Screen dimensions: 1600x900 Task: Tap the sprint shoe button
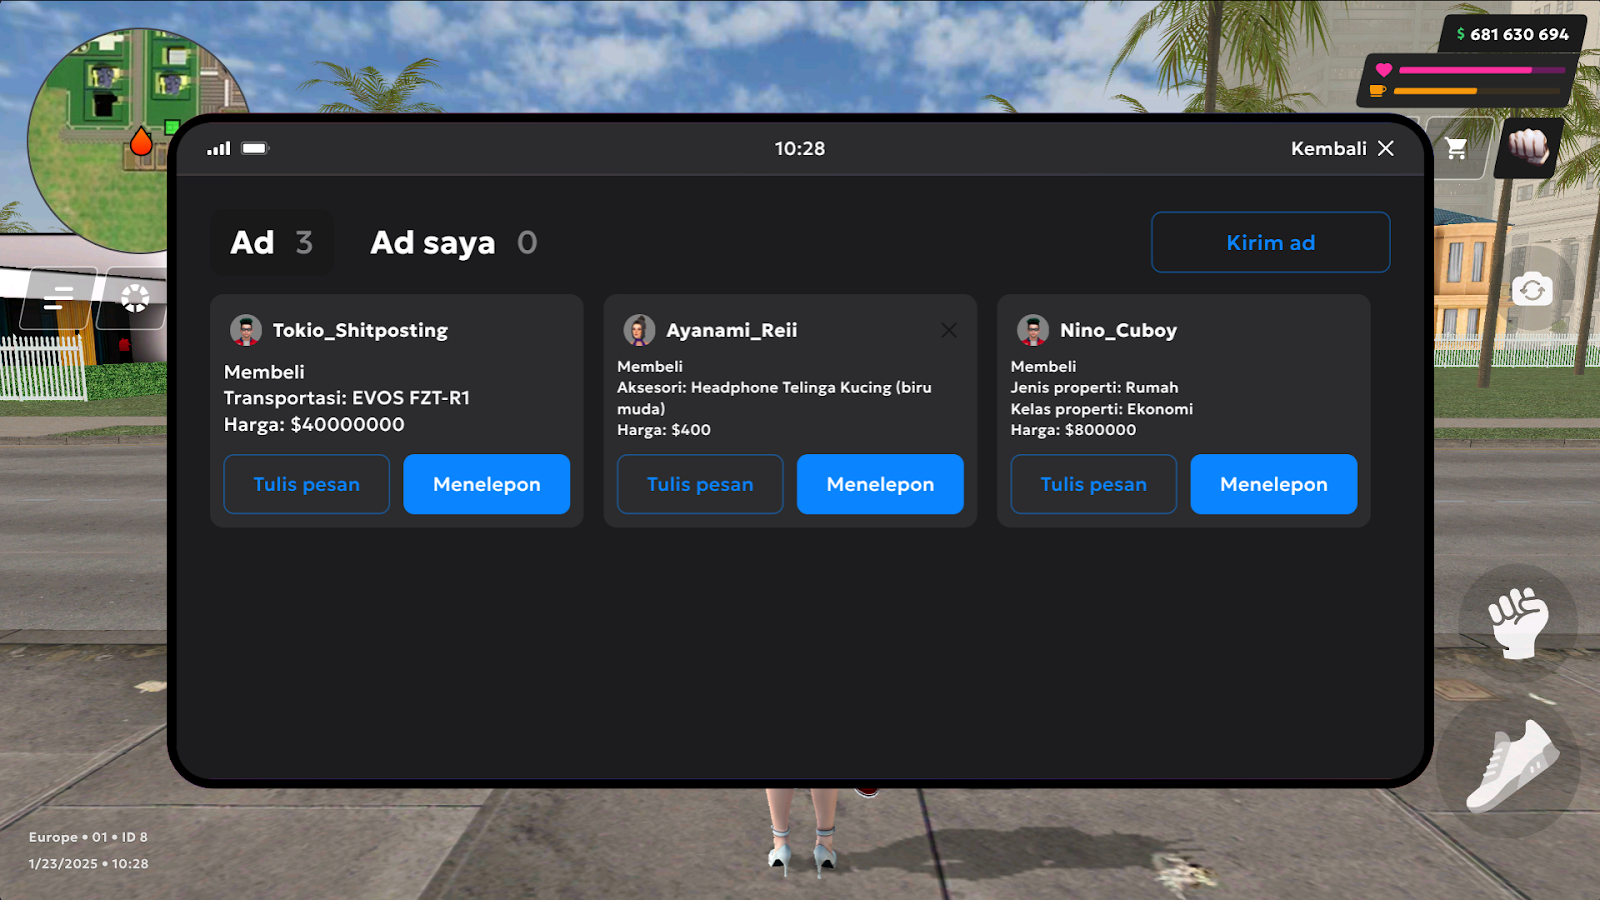1508,768
